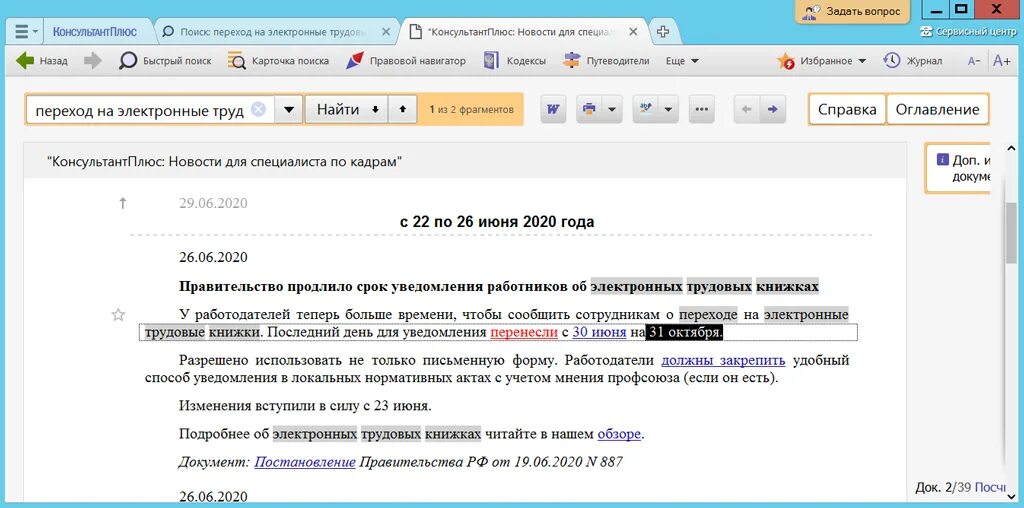Jump up using arrow beside 29.06.2020
The image size is (1024, 508).
click(122, 203)
